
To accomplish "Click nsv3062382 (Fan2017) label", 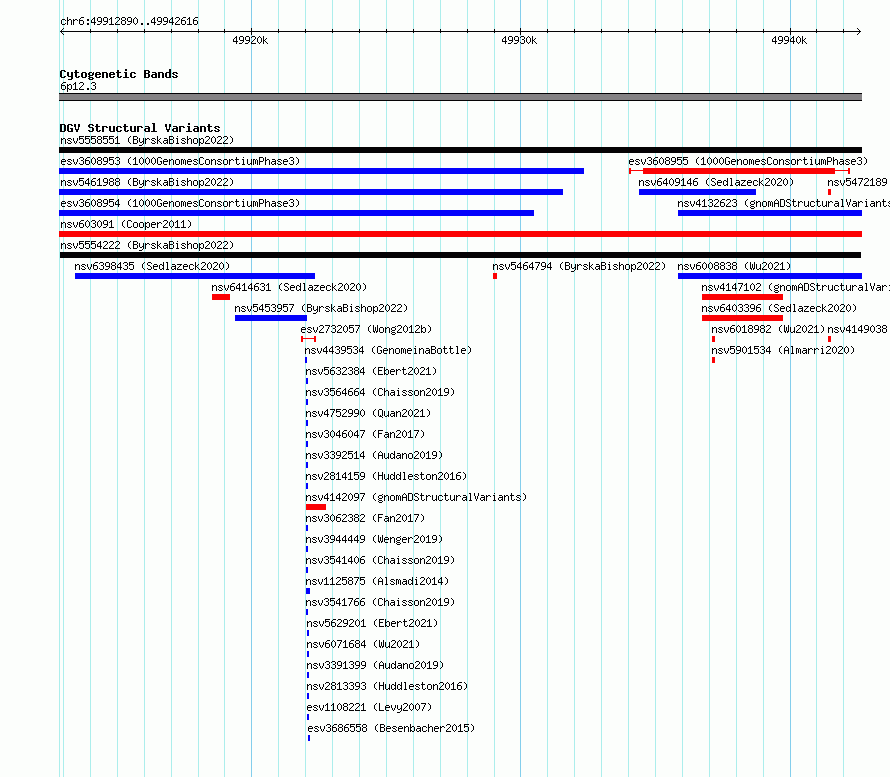I will 366,518.
